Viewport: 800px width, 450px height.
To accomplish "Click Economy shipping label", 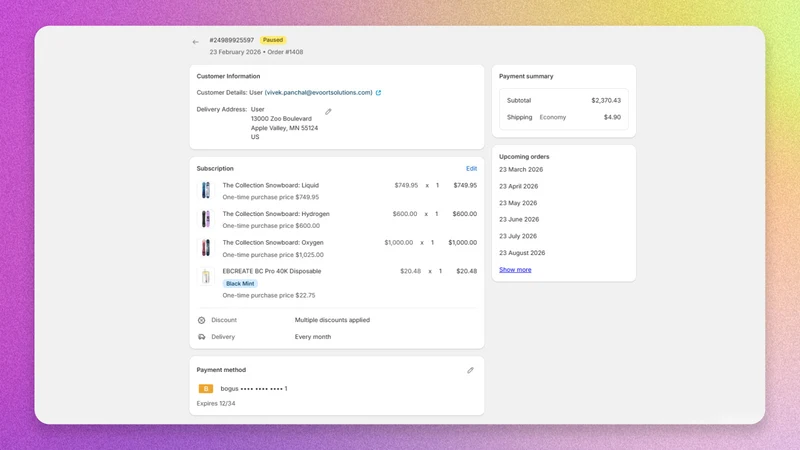I will pos(553,117).
